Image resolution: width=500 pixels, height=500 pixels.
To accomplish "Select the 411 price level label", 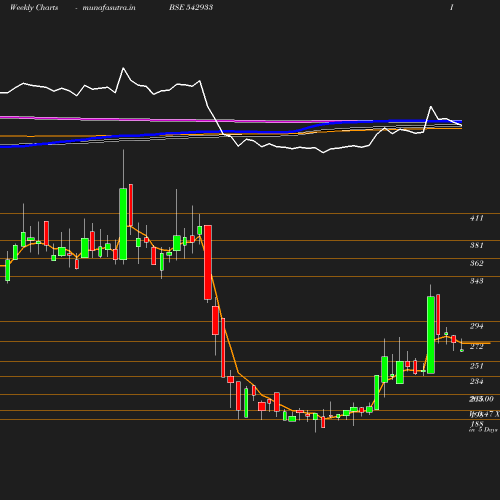I will click(x=477, y=218).
